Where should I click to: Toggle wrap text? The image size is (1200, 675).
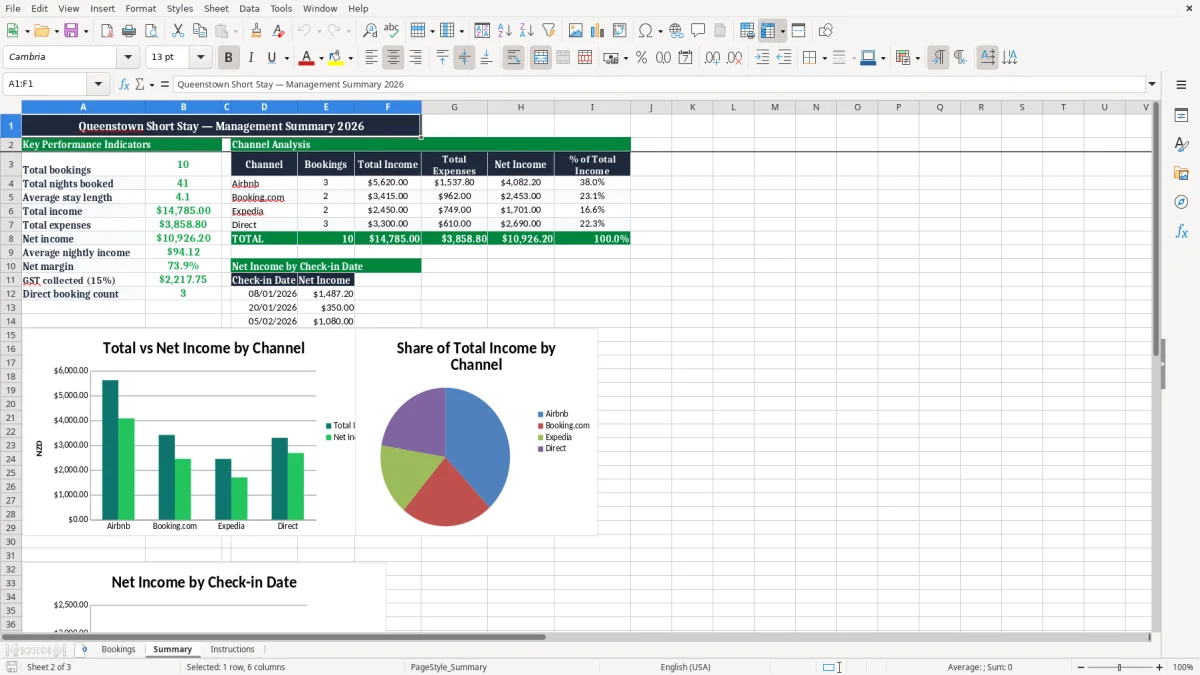(513, 58)
